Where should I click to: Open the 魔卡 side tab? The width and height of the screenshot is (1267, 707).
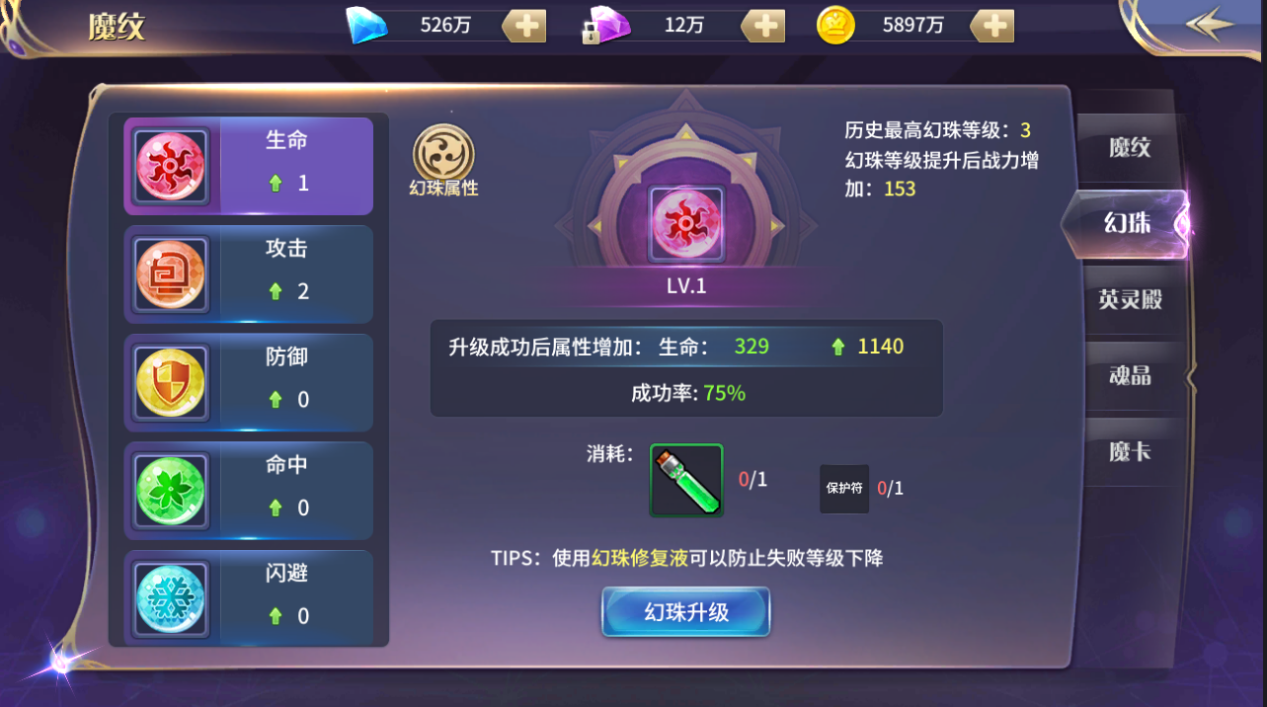pyautogui.click(x=1130, y=451)
